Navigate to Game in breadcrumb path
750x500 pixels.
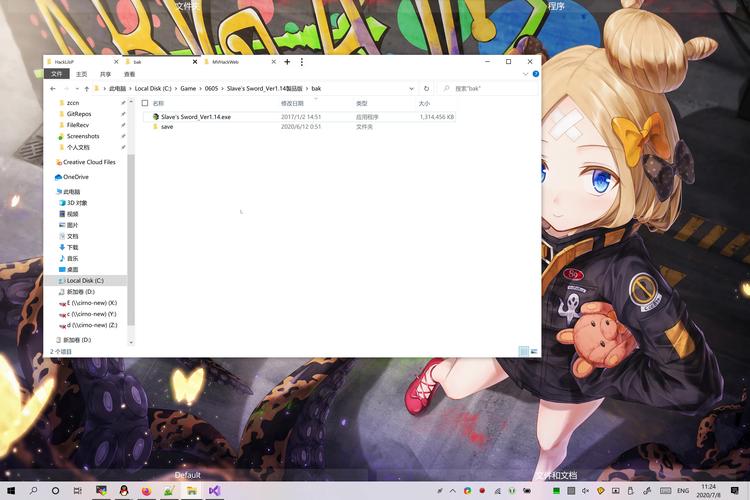[188, 89]
